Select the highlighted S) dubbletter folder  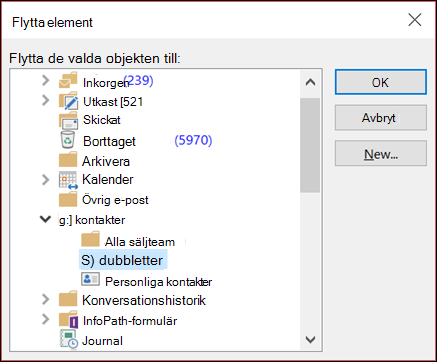123,260
